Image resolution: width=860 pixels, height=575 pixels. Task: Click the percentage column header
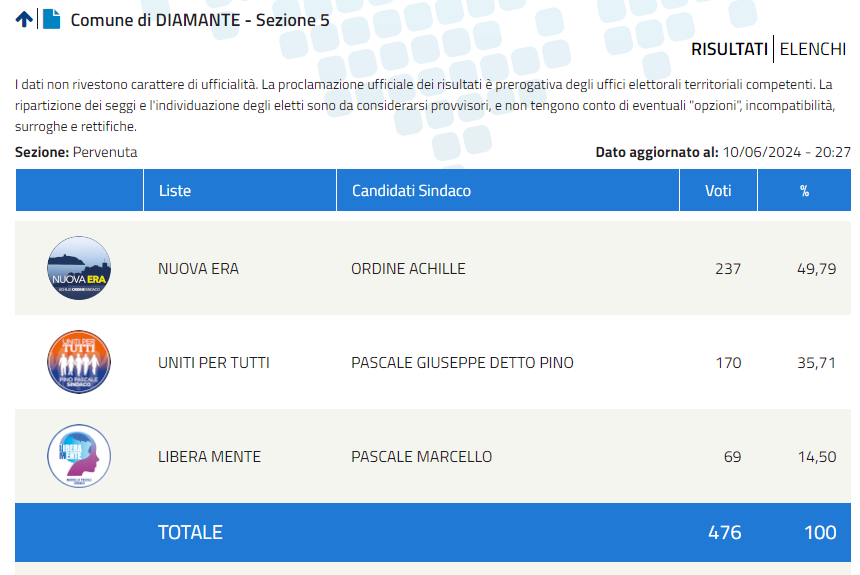coord(804,190)
